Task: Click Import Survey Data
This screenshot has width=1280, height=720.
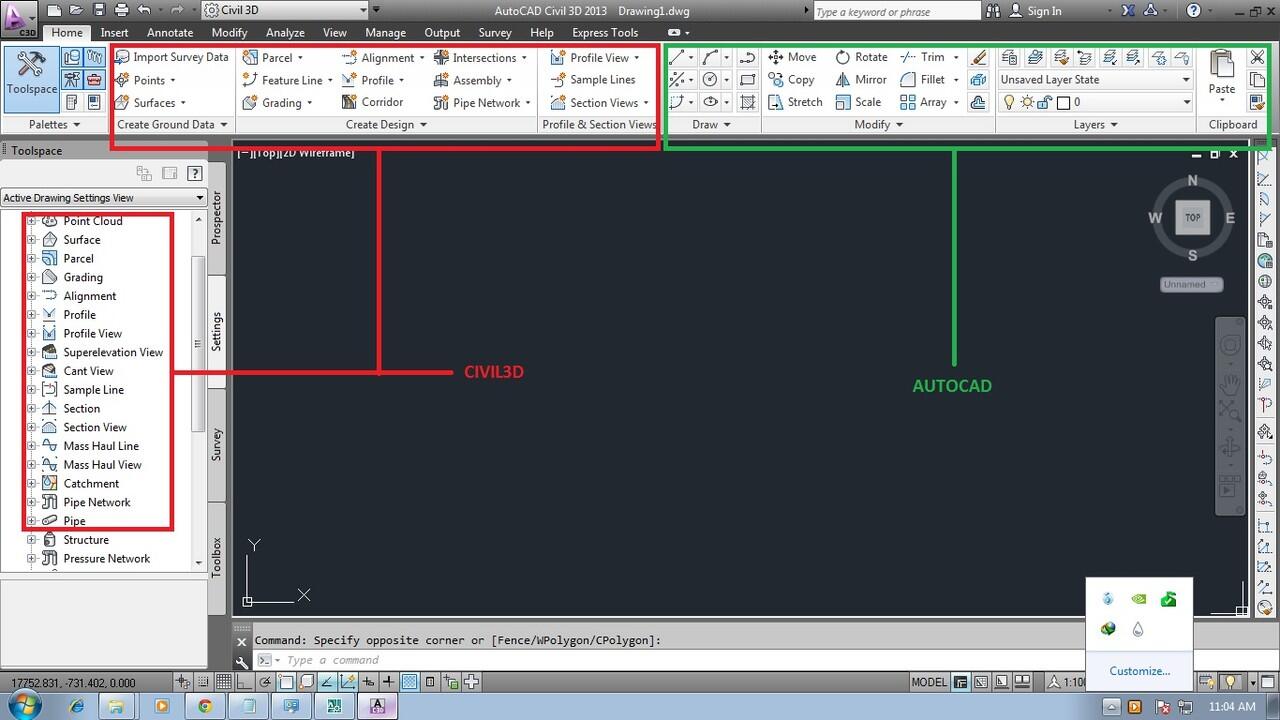Action: pos(171,57)
